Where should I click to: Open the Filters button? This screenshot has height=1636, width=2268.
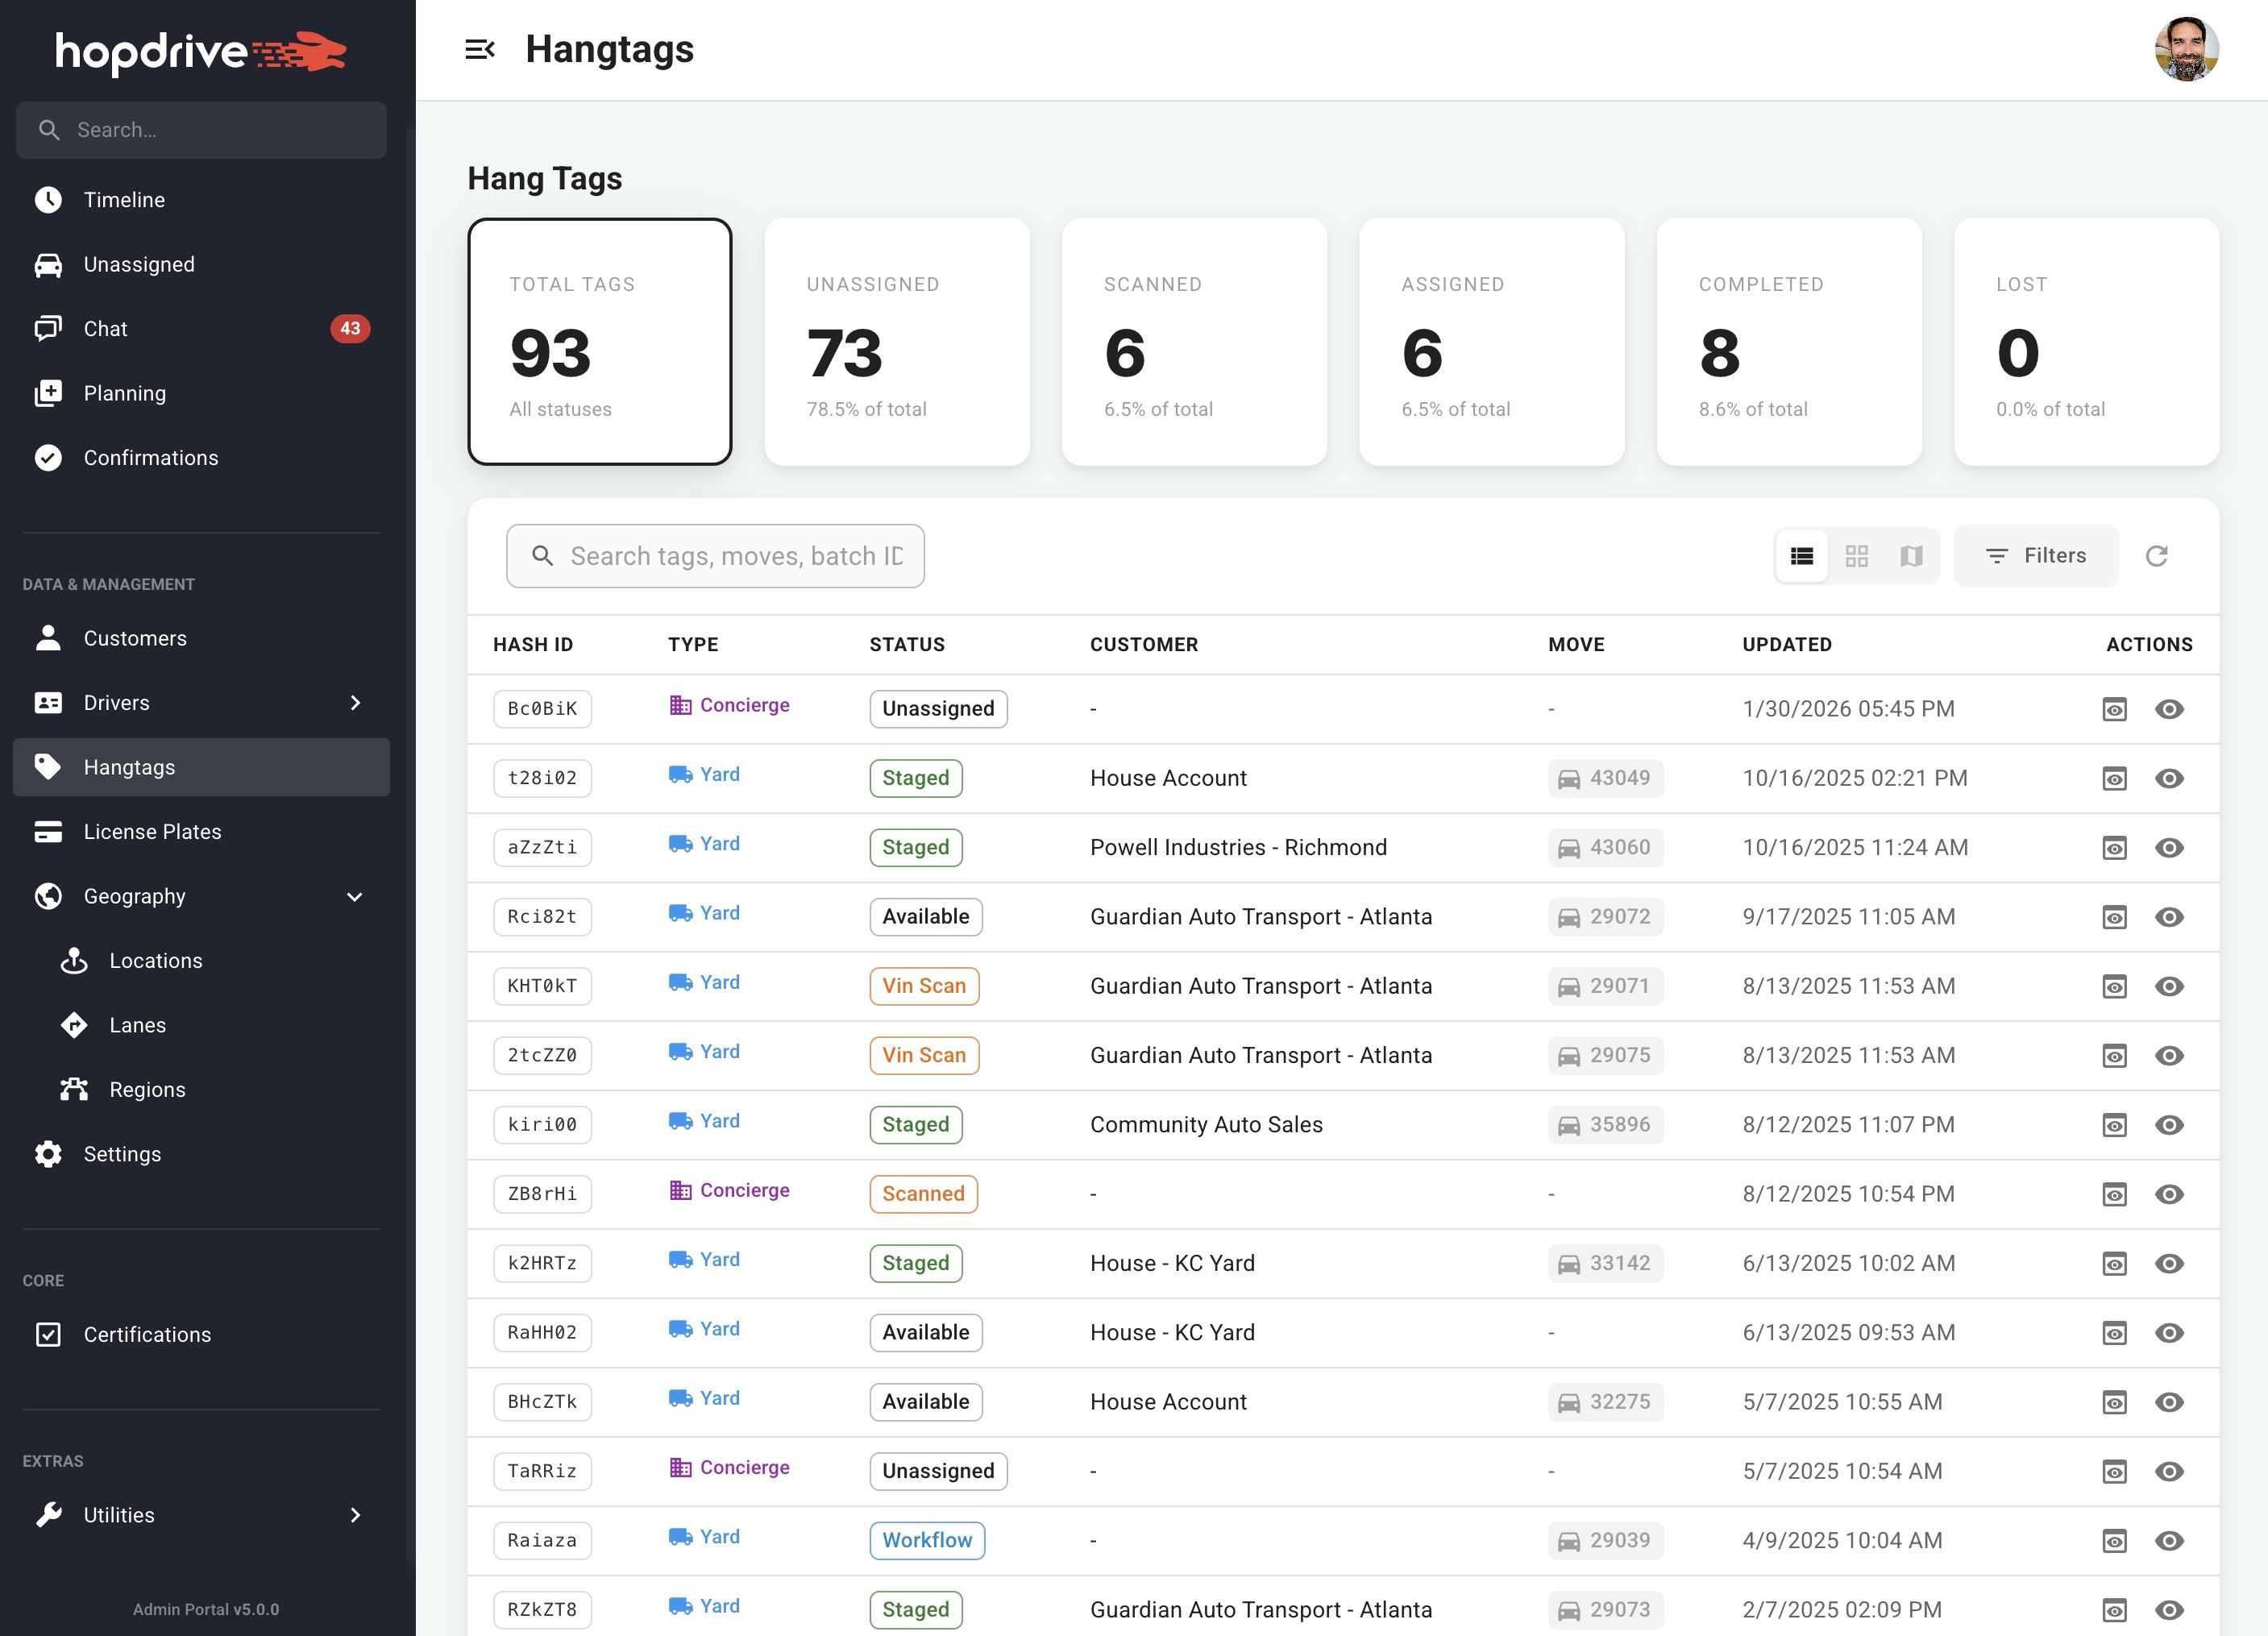[2036, 556]
